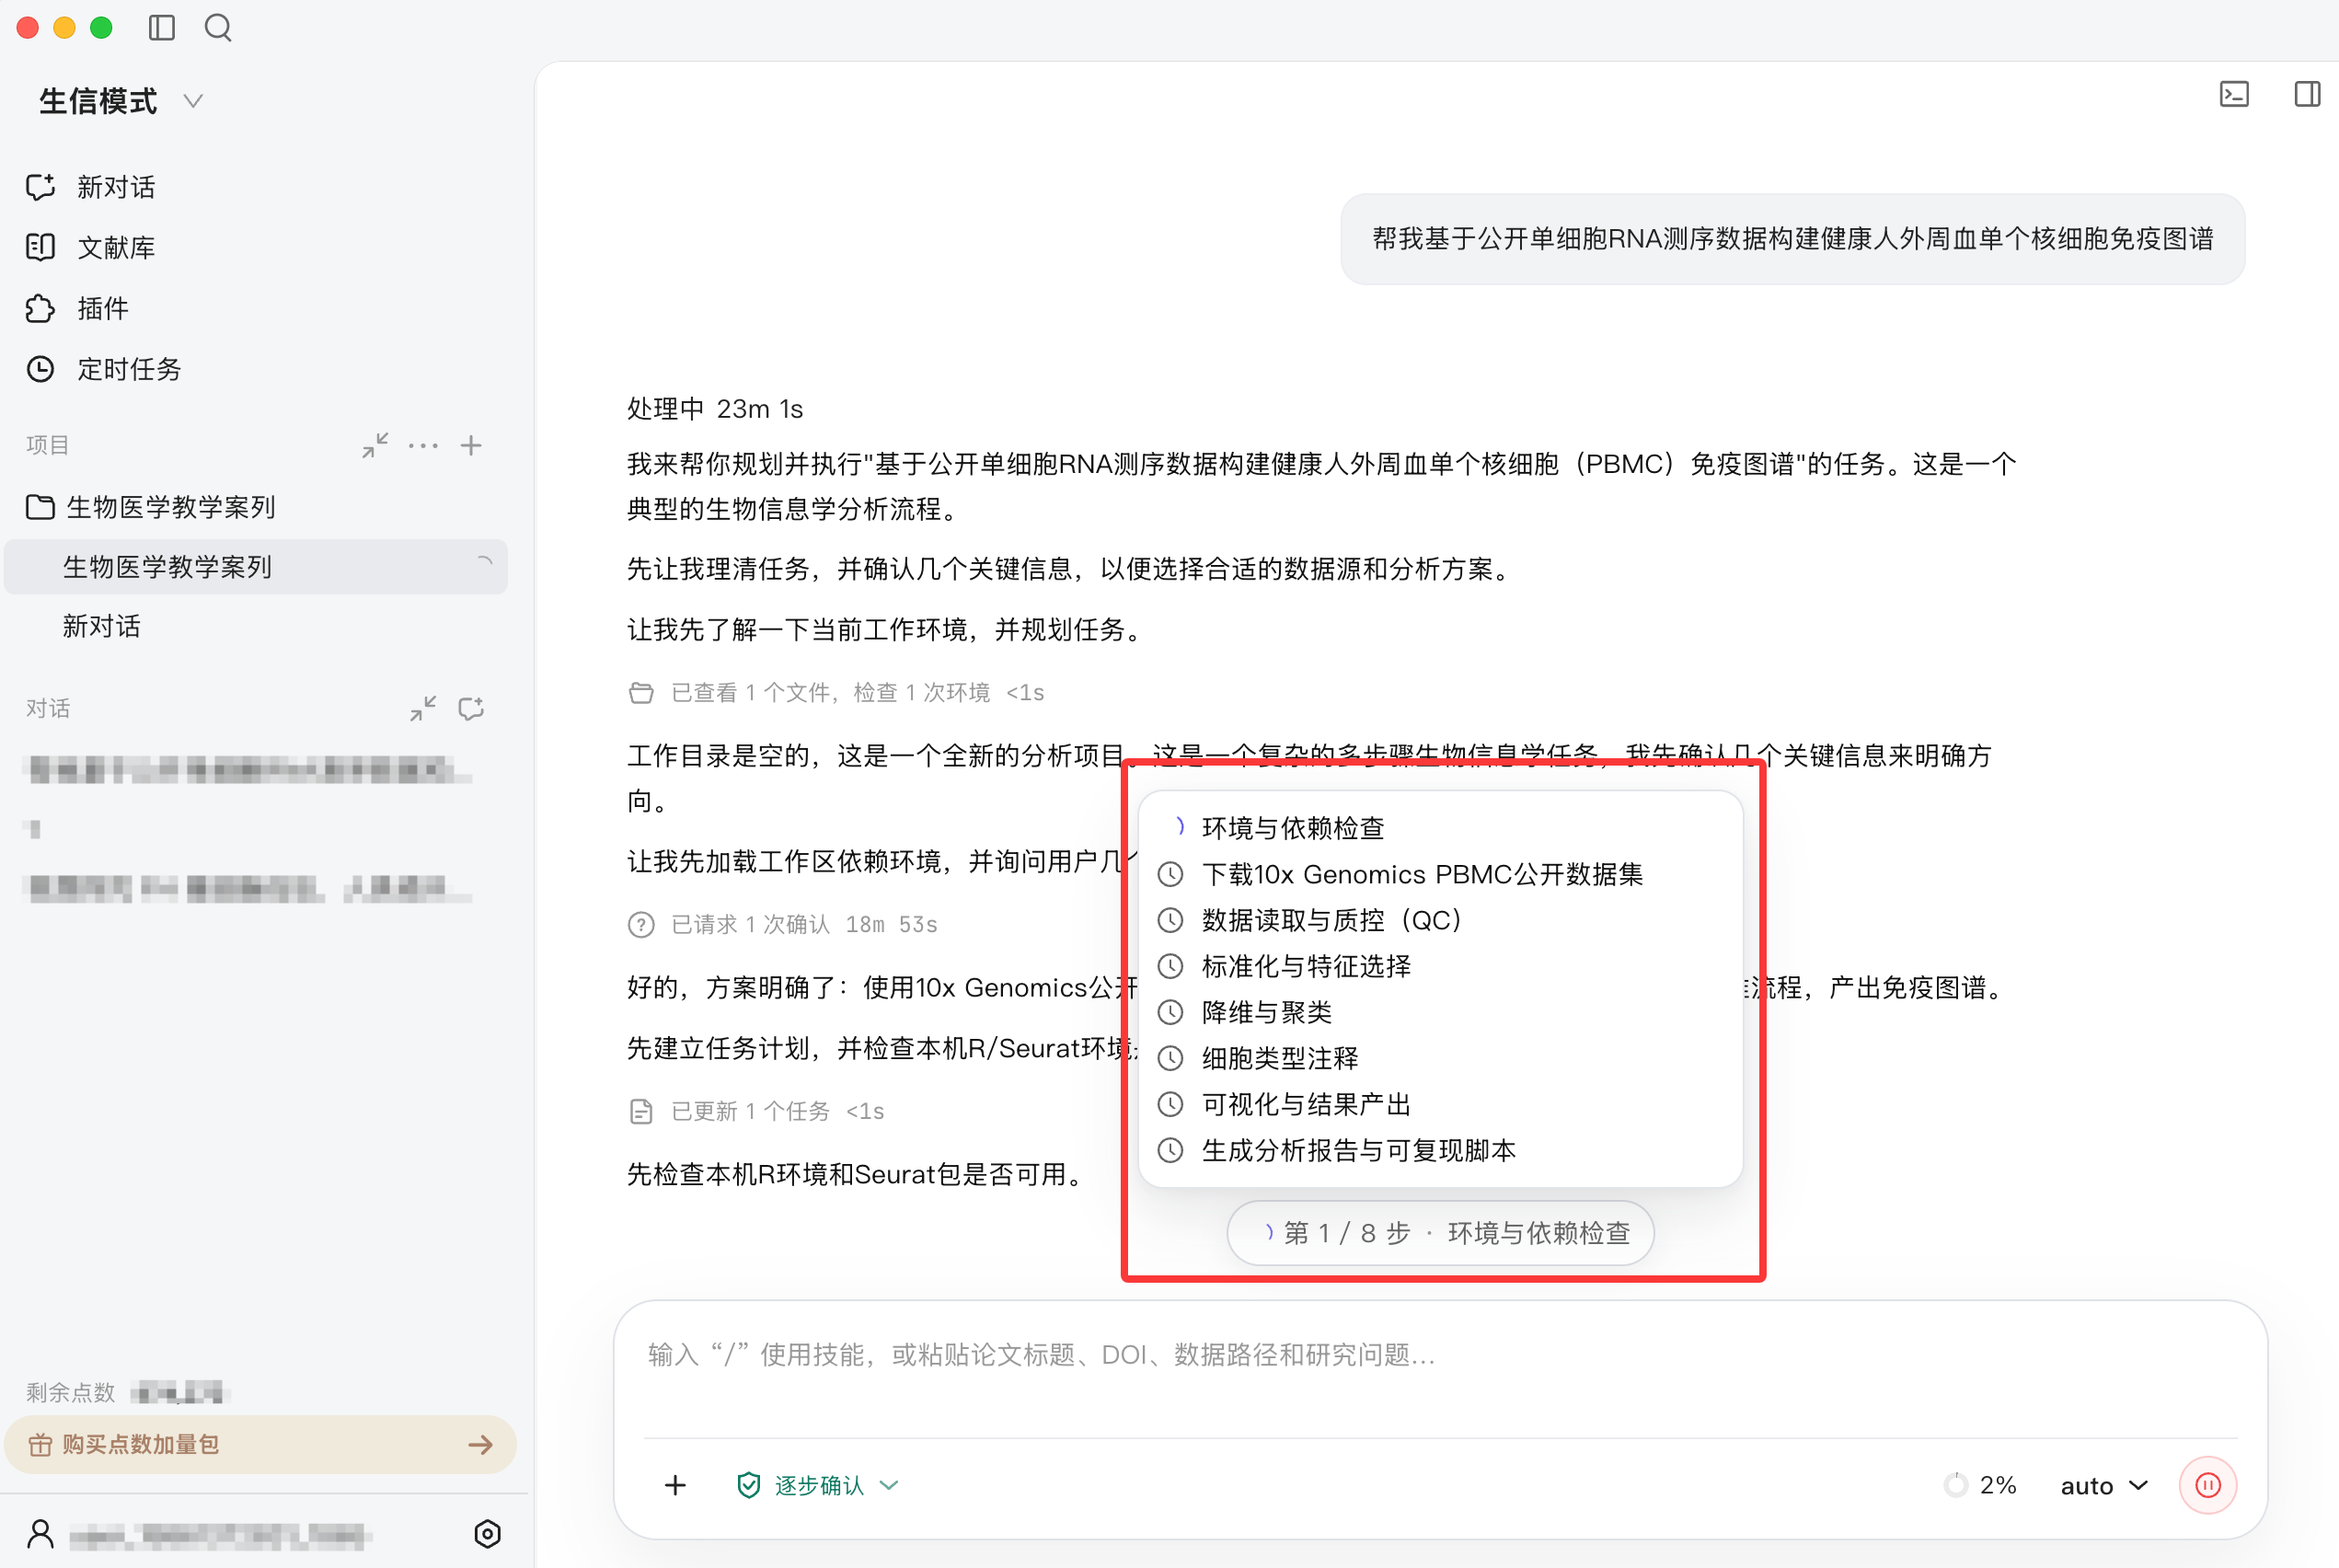Expand the 已请求 1 次确认 row
This screenshot has height=1568, width=2339.
point(782,924)
